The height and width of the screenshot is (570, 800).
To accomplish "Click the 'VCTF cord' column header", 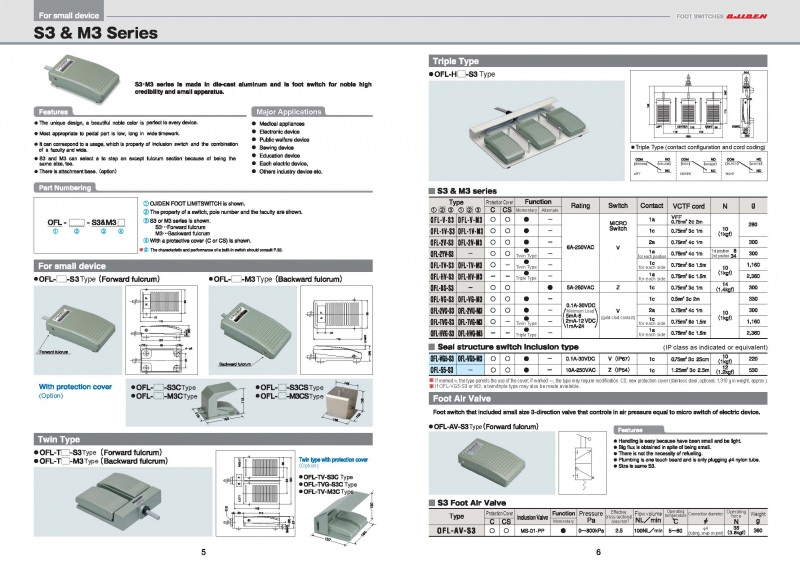I will [x=688, y=206].
